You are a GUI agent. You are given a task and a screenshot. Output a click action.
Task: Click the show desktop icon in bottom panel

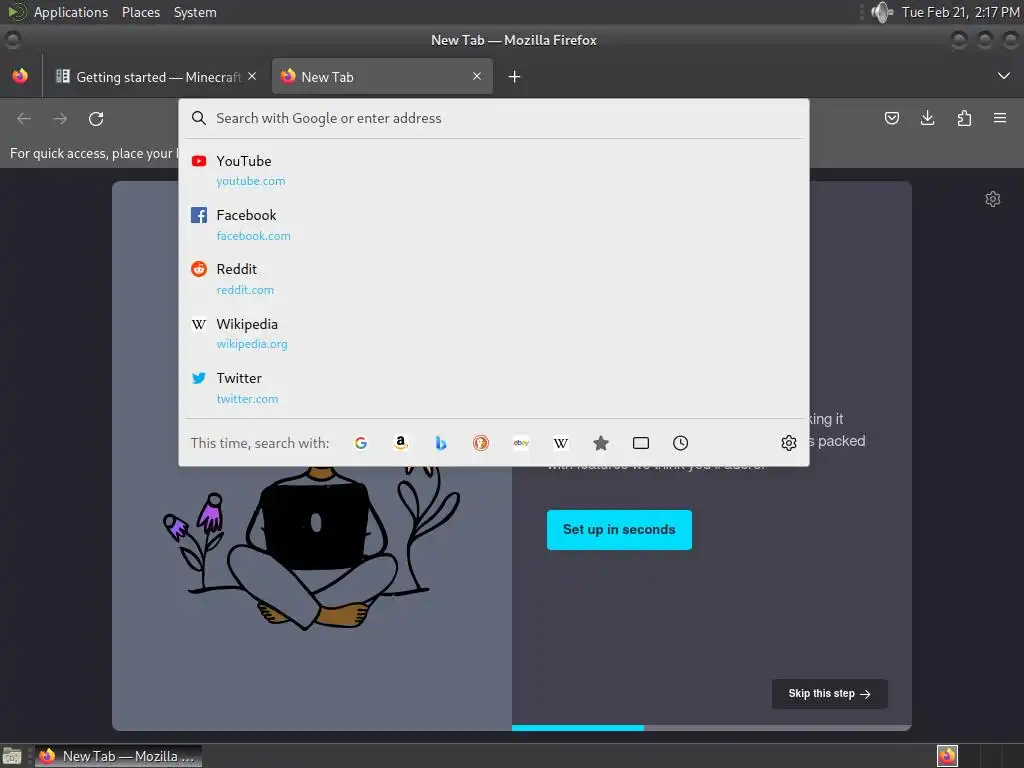click(12, 756)
